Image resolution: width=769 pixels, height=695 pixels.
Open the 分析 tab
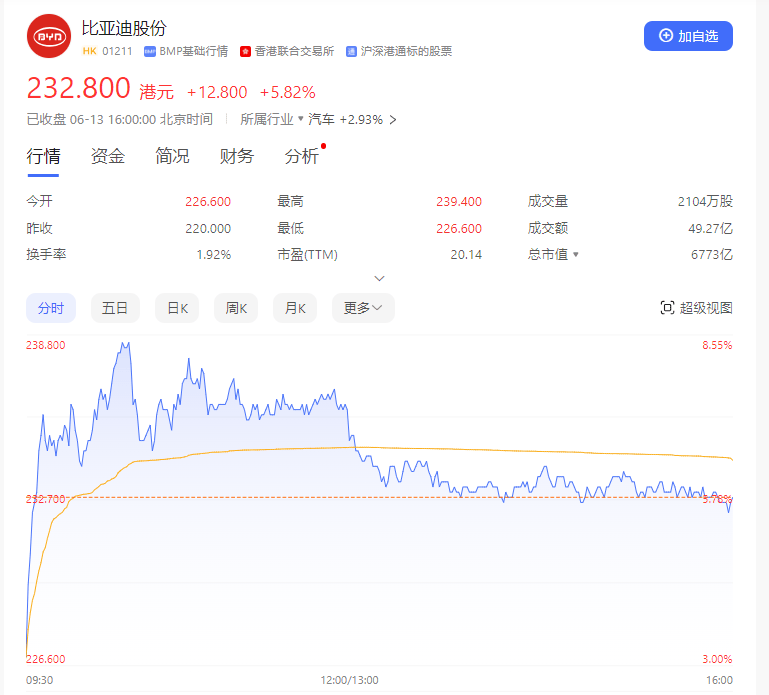coord(302,156)
